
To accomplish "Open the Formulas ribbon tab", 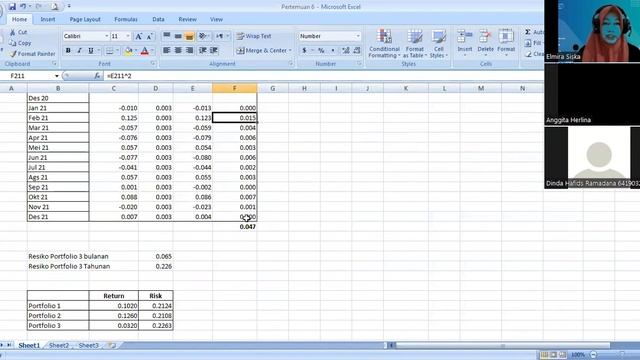I will point(126,19).
